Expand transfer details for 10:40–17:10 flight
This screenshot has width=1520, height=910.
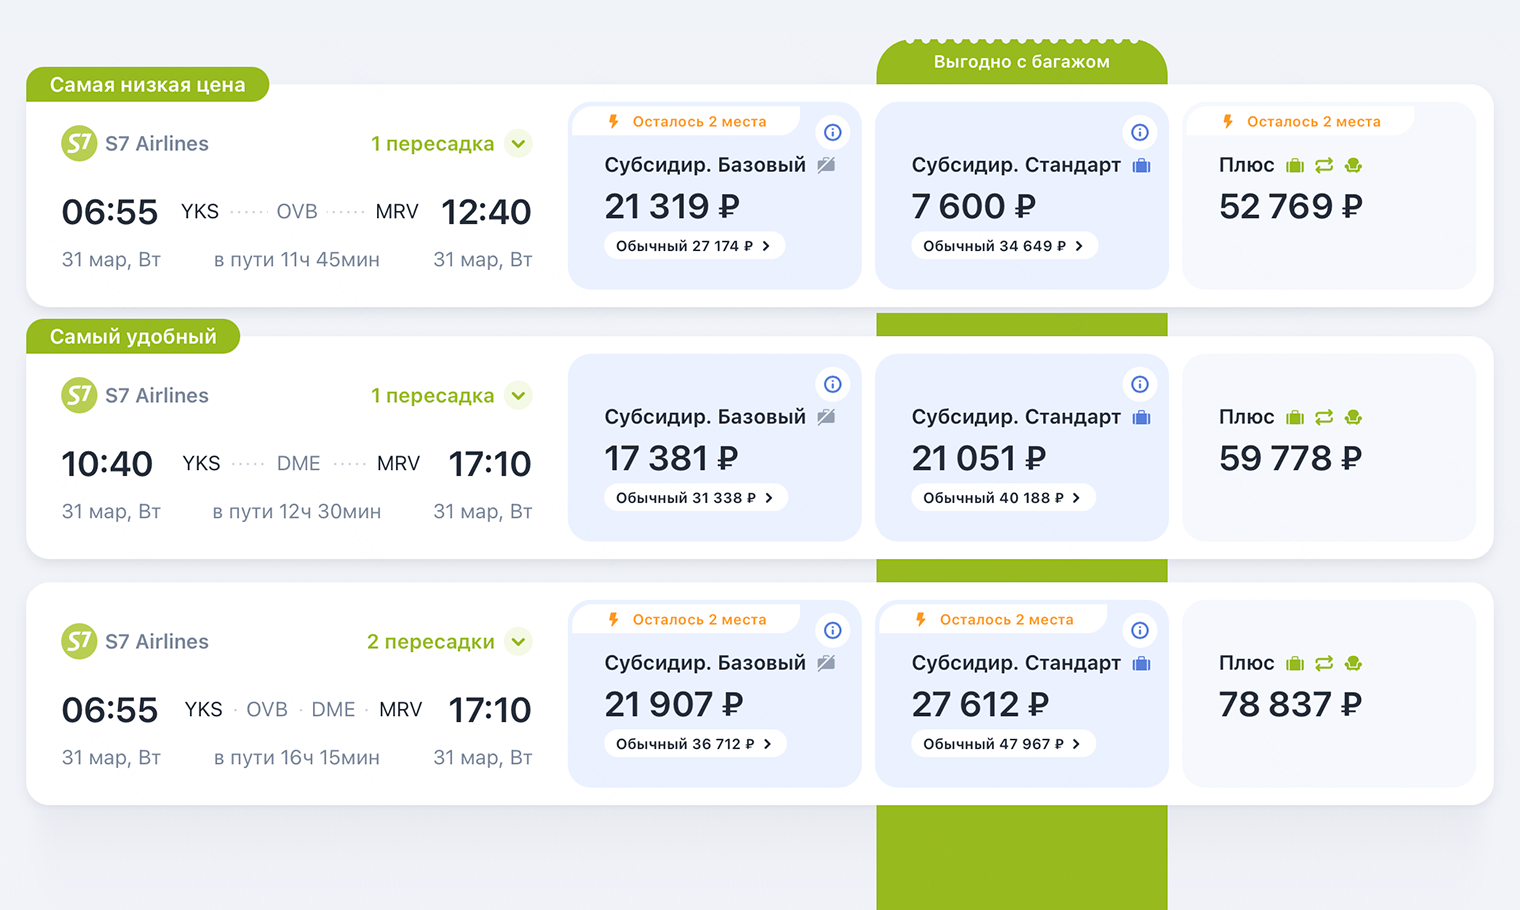point(518,395)
